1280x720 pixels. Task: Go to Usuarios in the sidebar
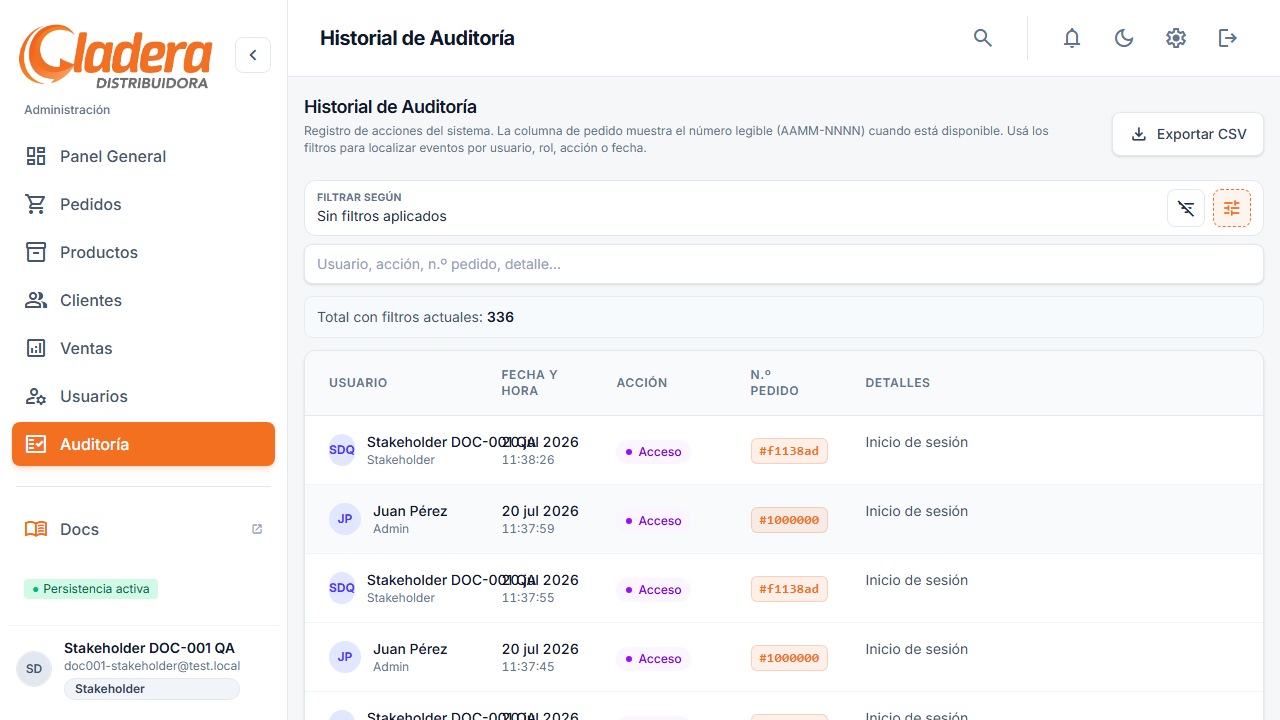[x=143, y=396]
